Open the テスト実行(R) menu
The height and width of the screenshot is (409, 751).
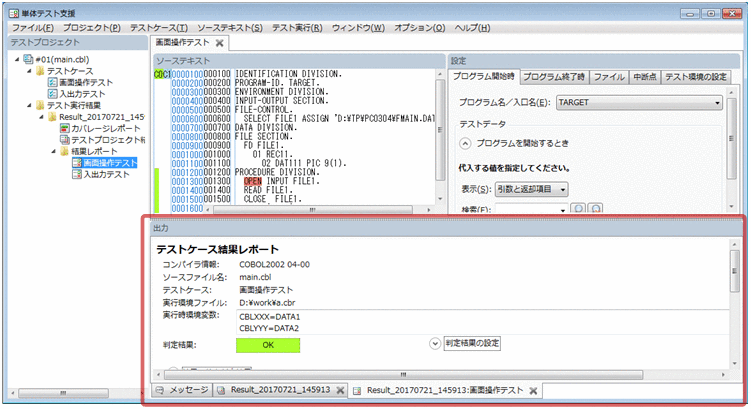[x=297, y=28]
